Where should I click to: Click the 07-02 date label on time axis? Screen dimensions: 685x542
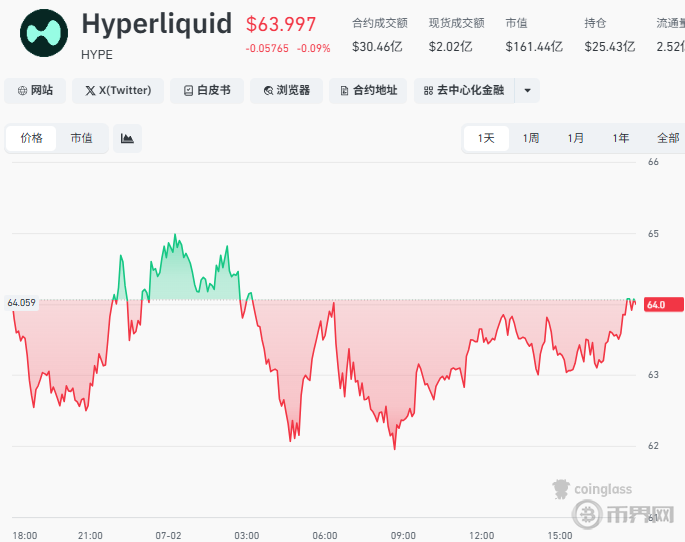pos(168,535)
